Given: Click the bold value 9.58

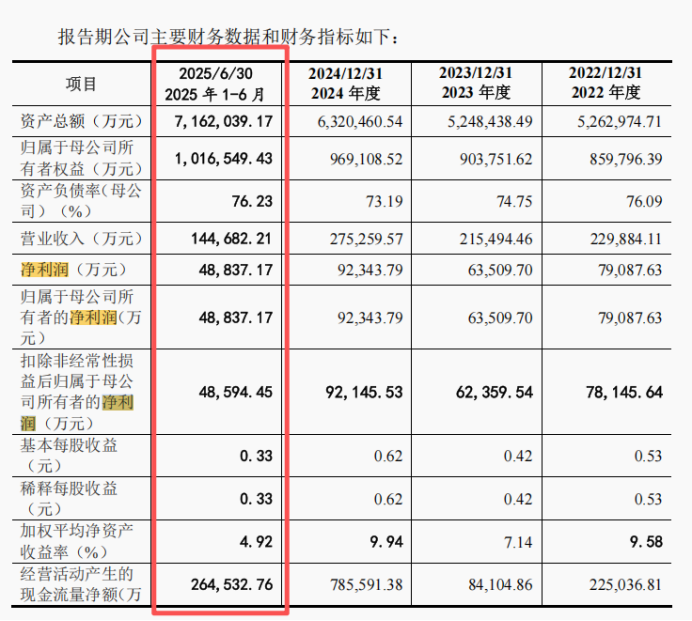Looking at the screenshot, I should [642, 541].
